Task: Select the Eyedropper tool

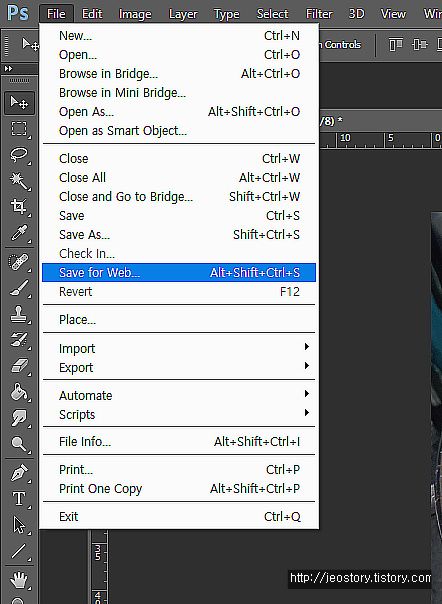Action: [19, 233]
